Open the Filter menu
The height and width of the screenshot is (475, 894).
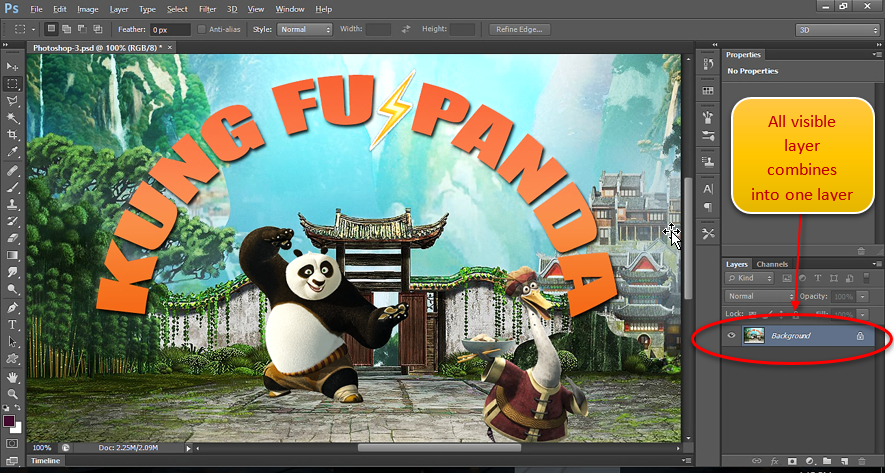pos(208,9)
